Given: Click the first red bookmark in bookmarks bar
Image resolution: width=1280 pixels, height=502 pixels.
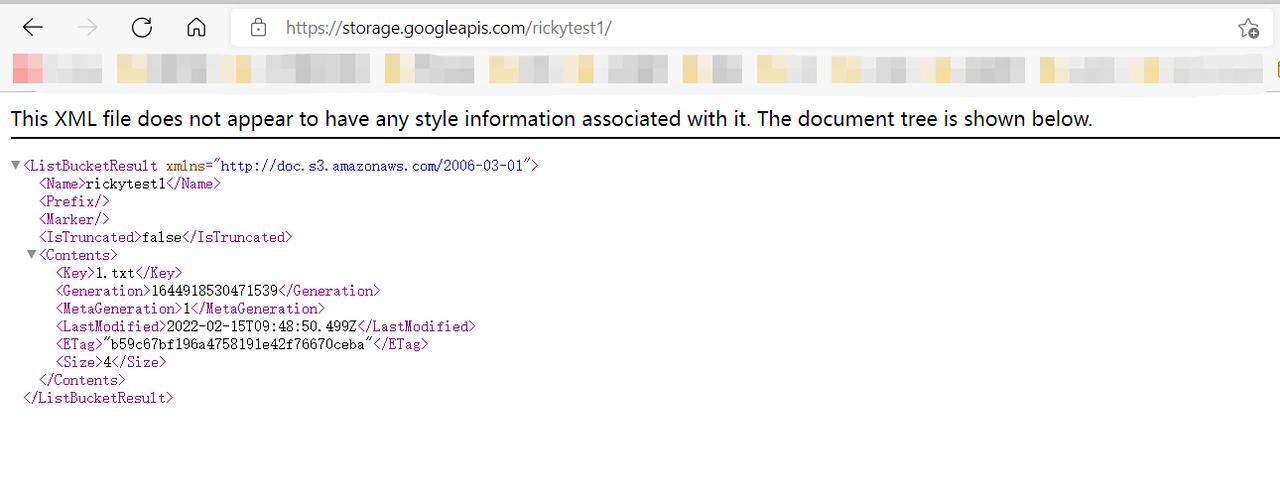Looking at the screenshot, I should click(x=27, y=69).
